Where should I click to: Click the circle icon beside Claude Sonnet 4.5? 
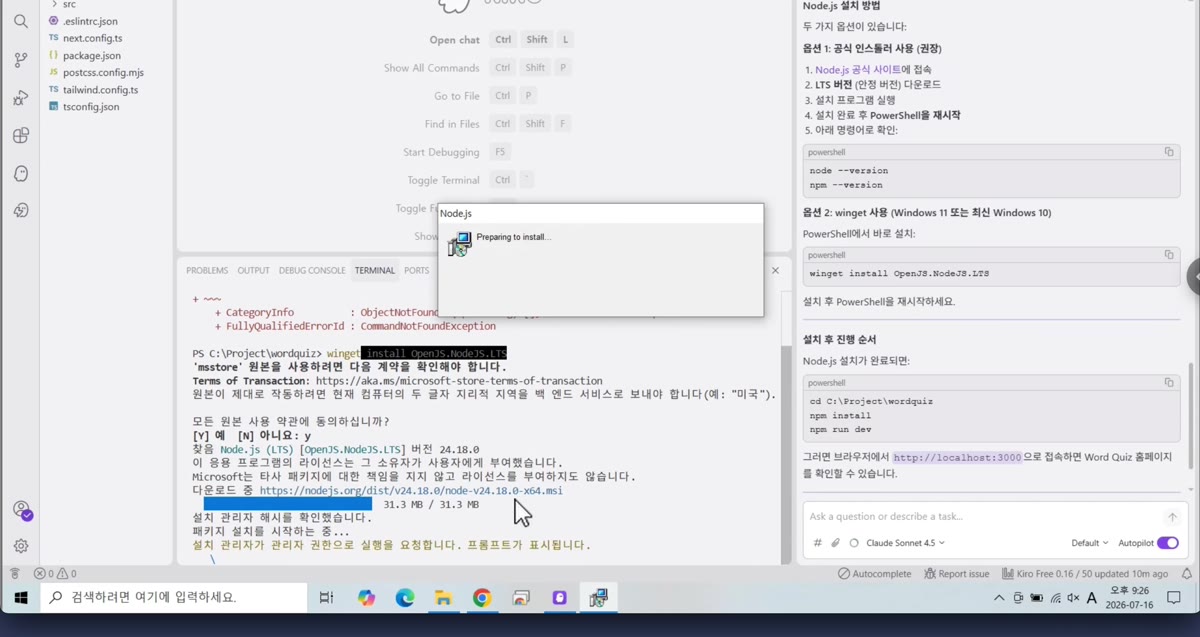pos(854,543)
